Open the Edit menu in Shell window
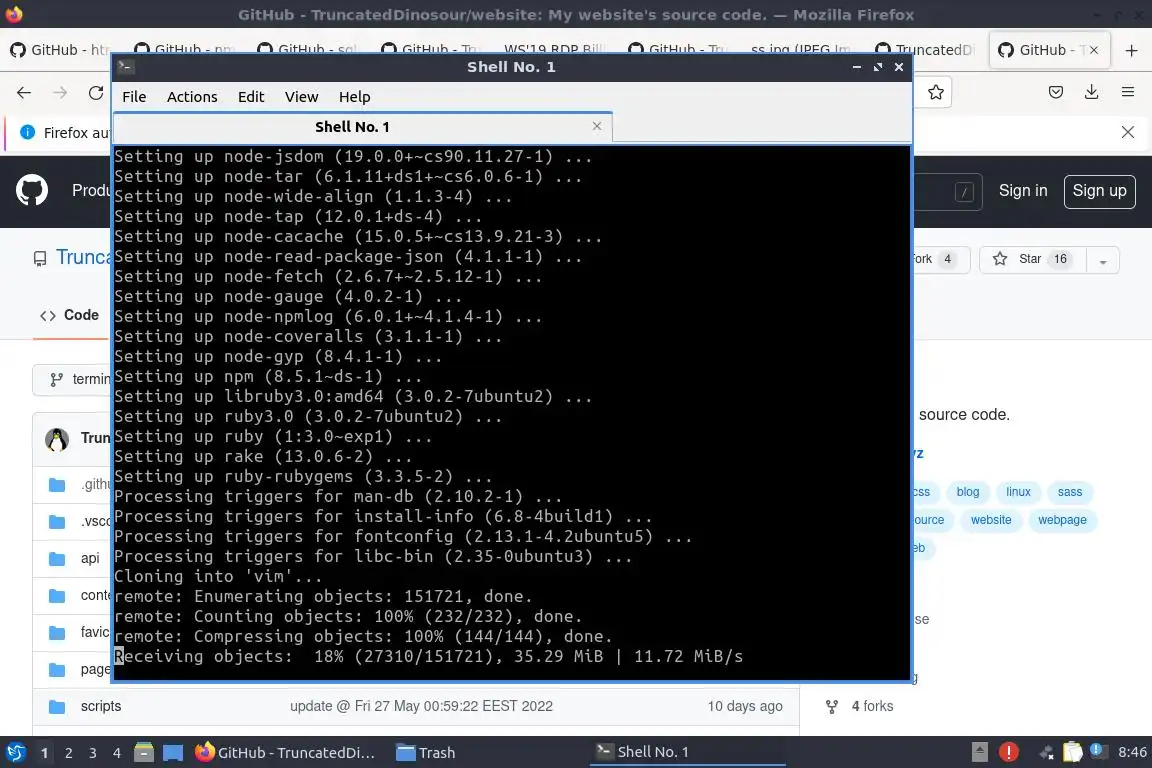 click(x=251, y=97)
